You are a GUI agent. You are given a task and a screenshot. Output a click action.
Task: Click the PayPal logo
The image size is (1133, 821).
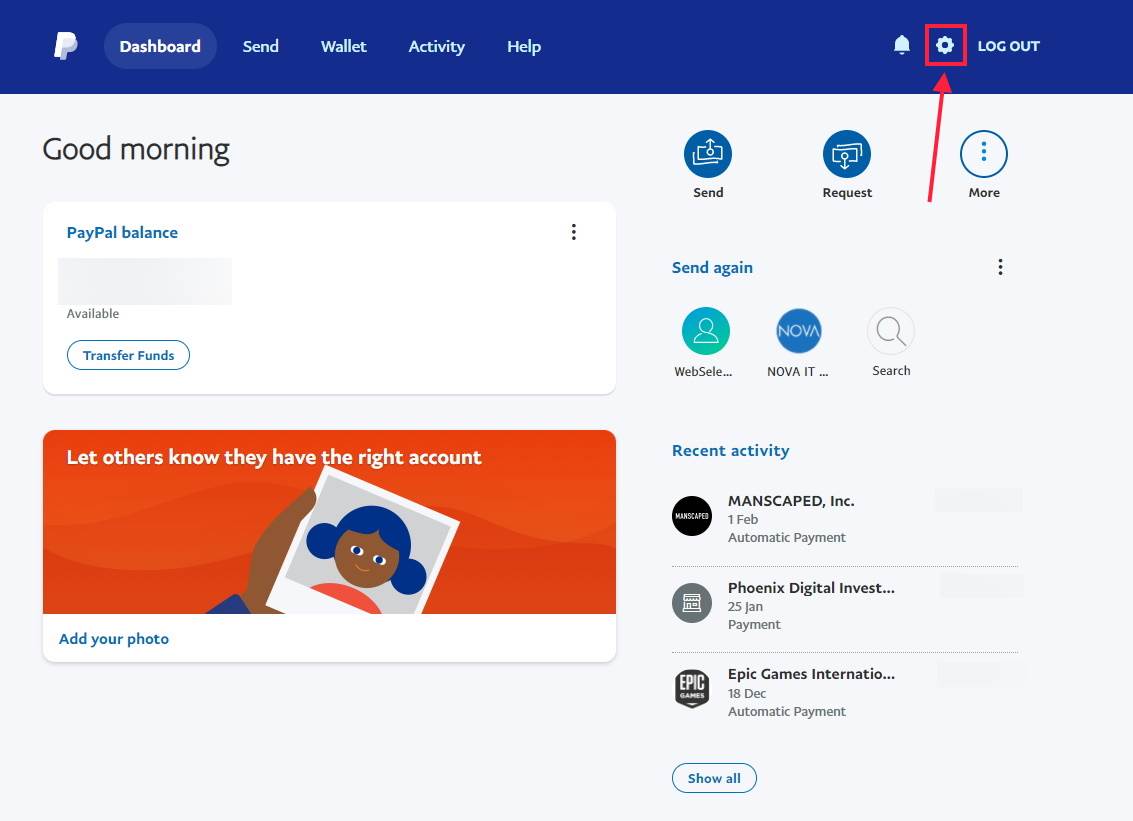(x=64, y=45)
